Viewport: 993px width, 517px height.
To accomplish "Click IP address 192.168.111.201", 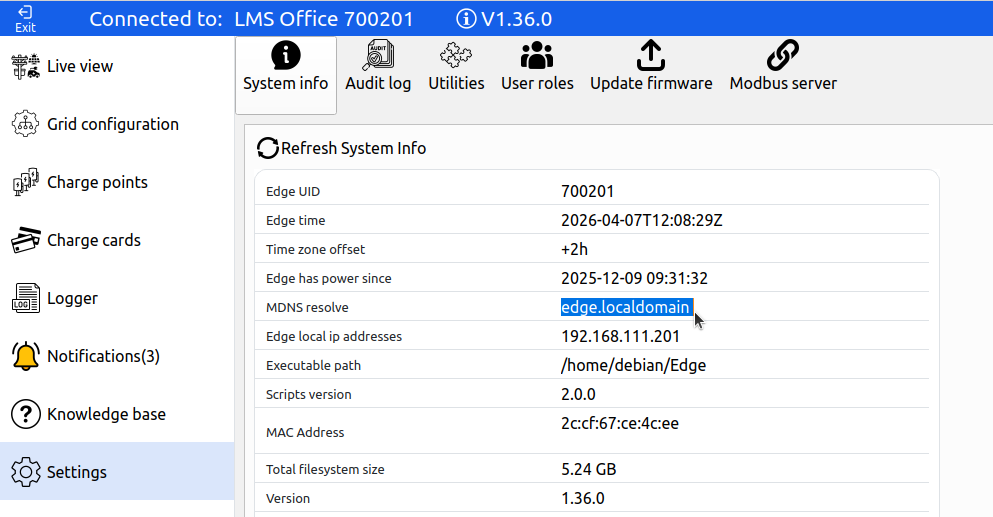I will tap(620, 336).
